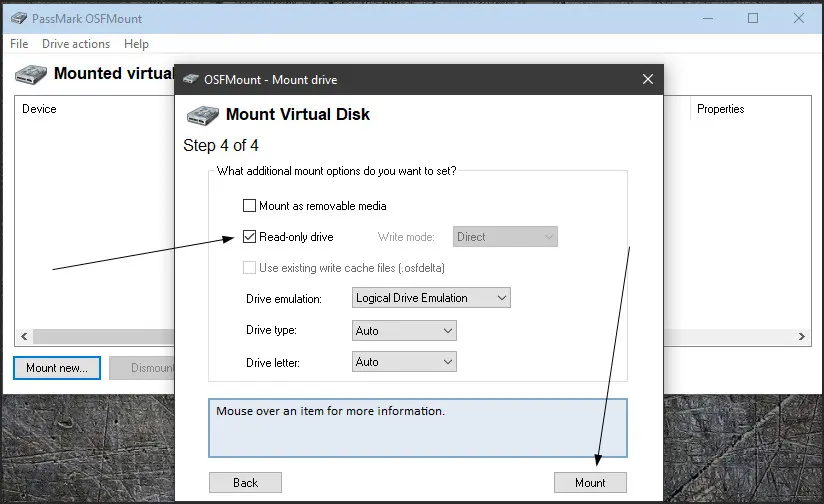Screen dimensions: 824x504
Task: Open the Drive actions menu
Action: (76, 44)
